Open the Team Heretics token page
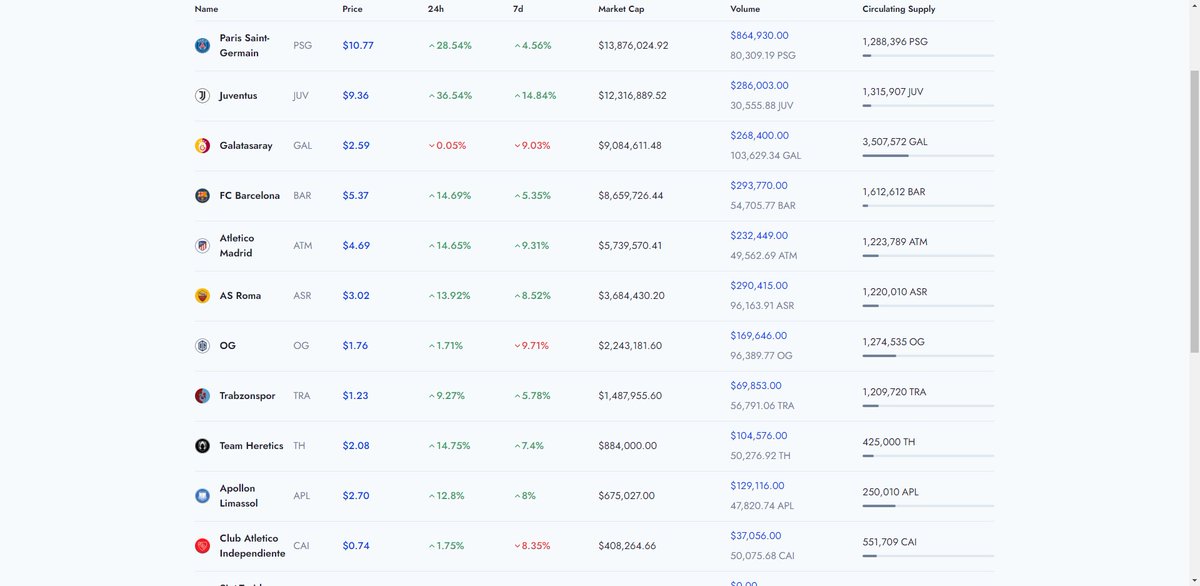The height and width of the screenshot is (586, 1200). 251,446
